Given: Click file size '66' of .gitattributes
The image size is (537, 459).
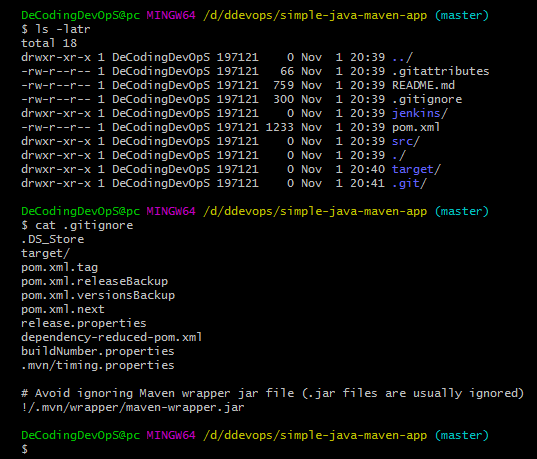Looking at the screenshot, I should click(287, 71).
